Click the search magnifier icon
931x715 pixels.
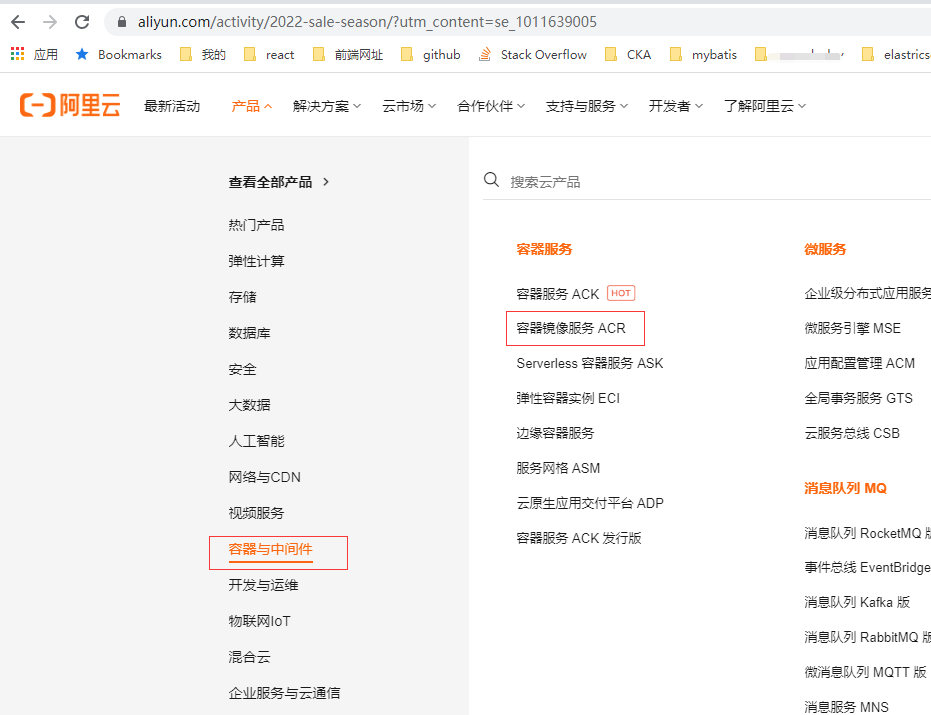click(491, 179)
